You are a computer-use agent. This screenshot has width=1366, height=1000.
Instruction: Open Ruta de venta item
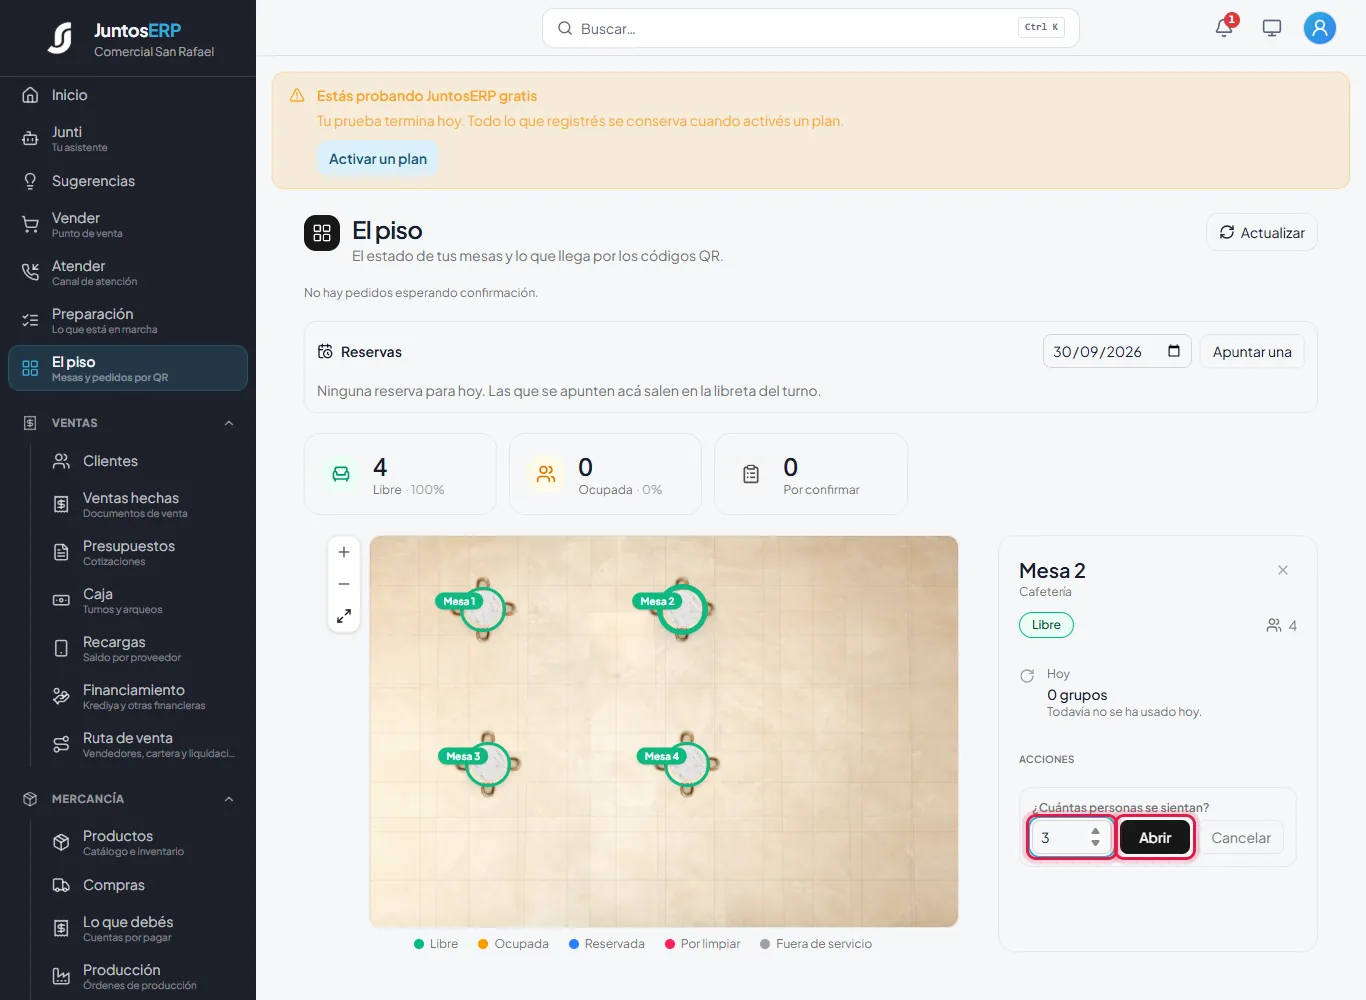[142, 744]
